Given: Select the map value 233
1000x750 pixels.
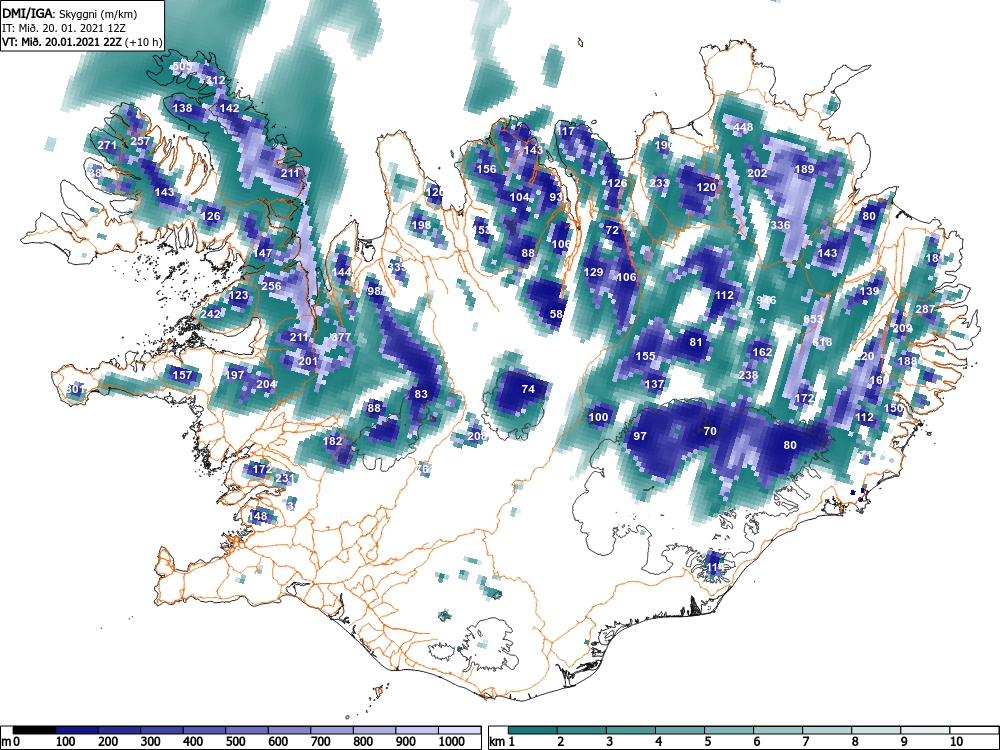Looking at the screenshot, I should (659, 183).
